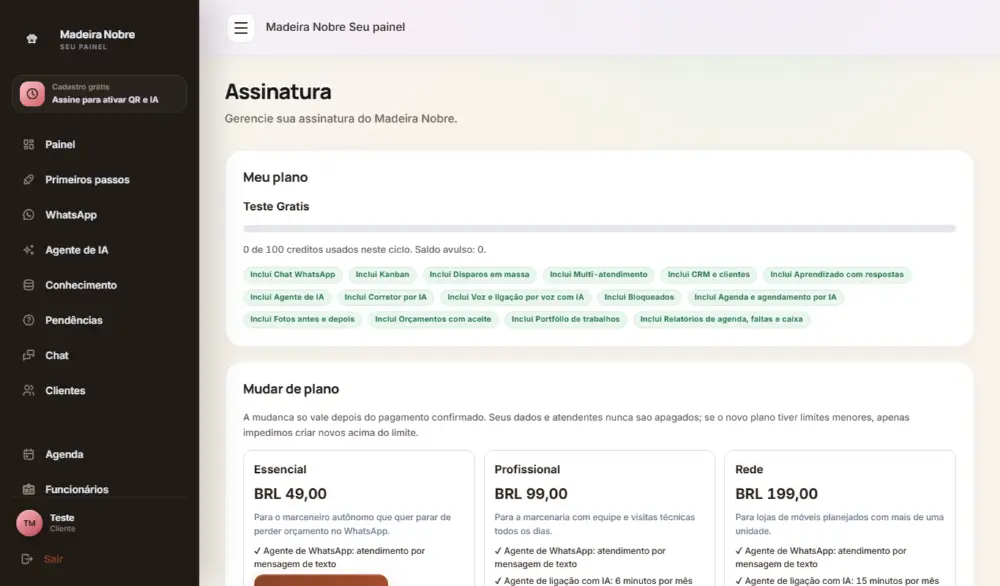Click the Painel dashboard icon
The height and width of the screenshot is (586, 1000).
coord(29,145)
